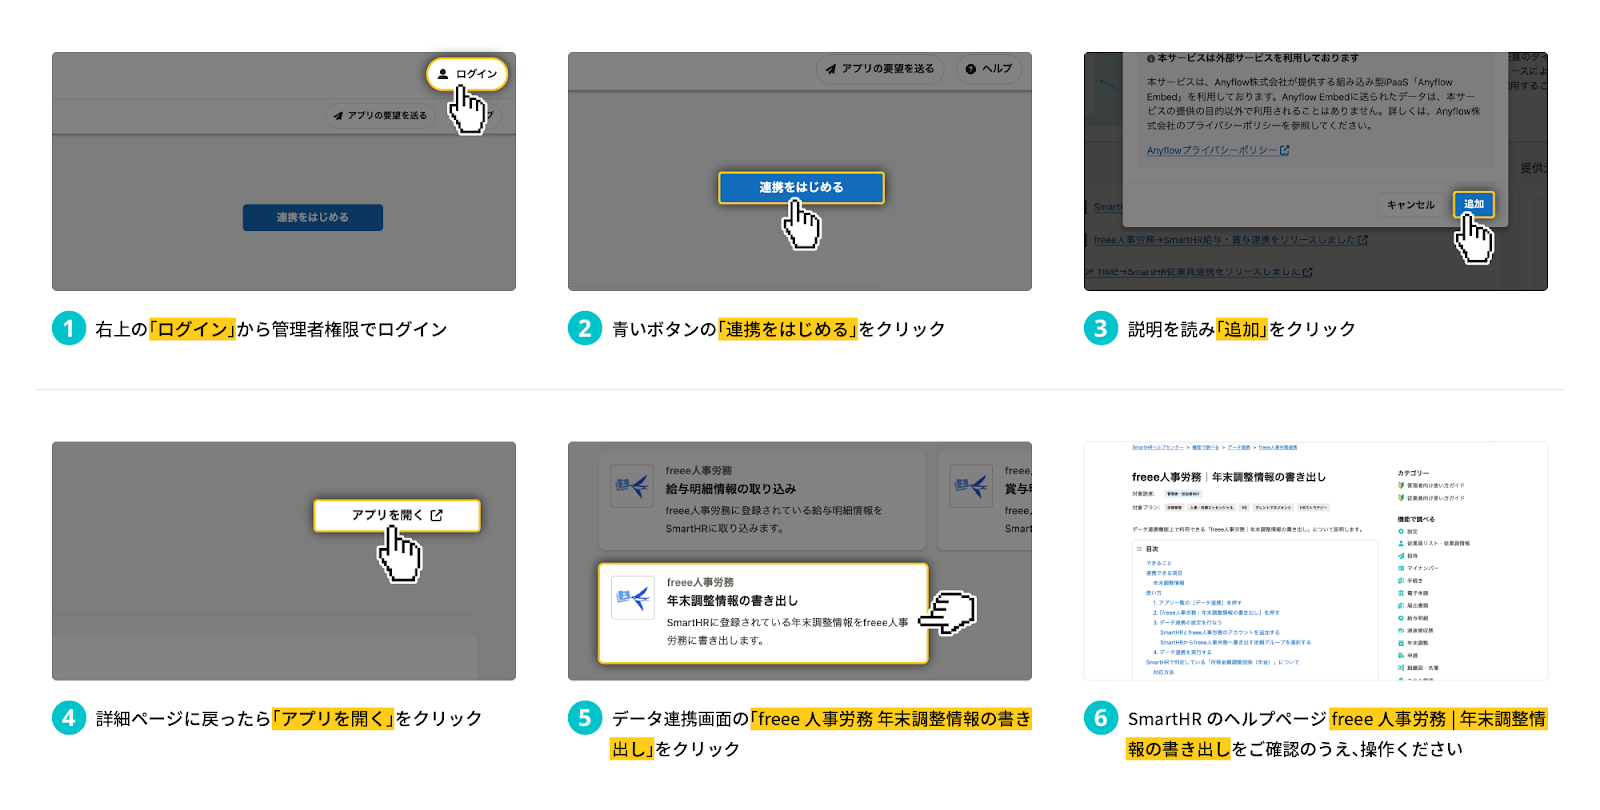
Task: Open 組織図・名簿 in the help sidebar
Action: 1418,668
